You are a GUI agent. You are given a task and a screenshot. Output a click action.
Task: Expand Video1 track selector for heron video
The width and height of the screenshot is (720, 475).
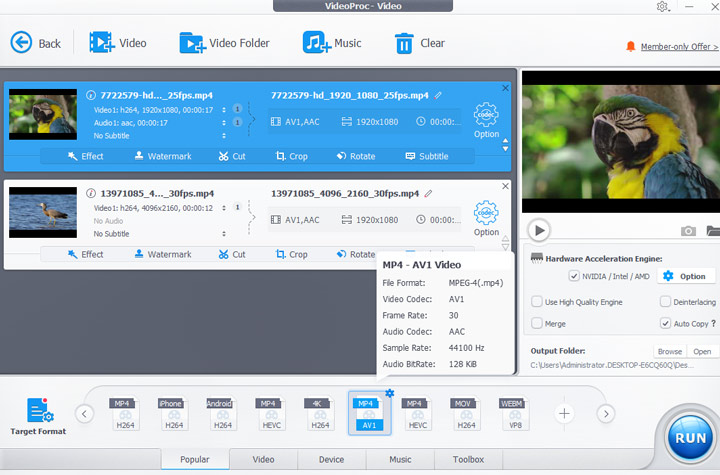click(224, 208)
